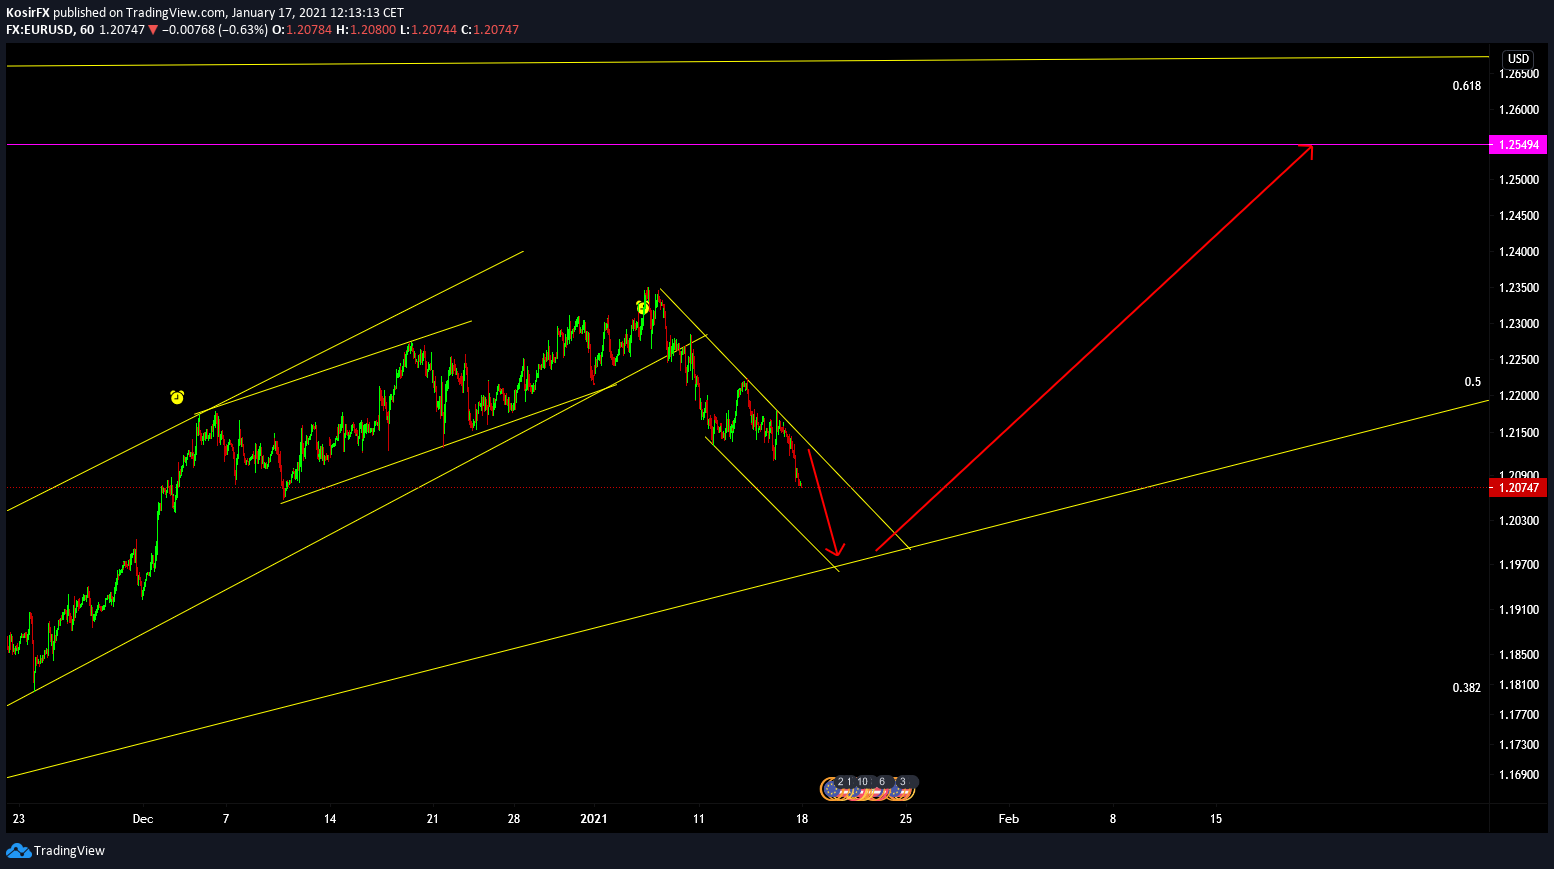The height and width of the screenshot is (869, 1554).
Task: Open the economic events badge showing 6
Action: point(882,782)
